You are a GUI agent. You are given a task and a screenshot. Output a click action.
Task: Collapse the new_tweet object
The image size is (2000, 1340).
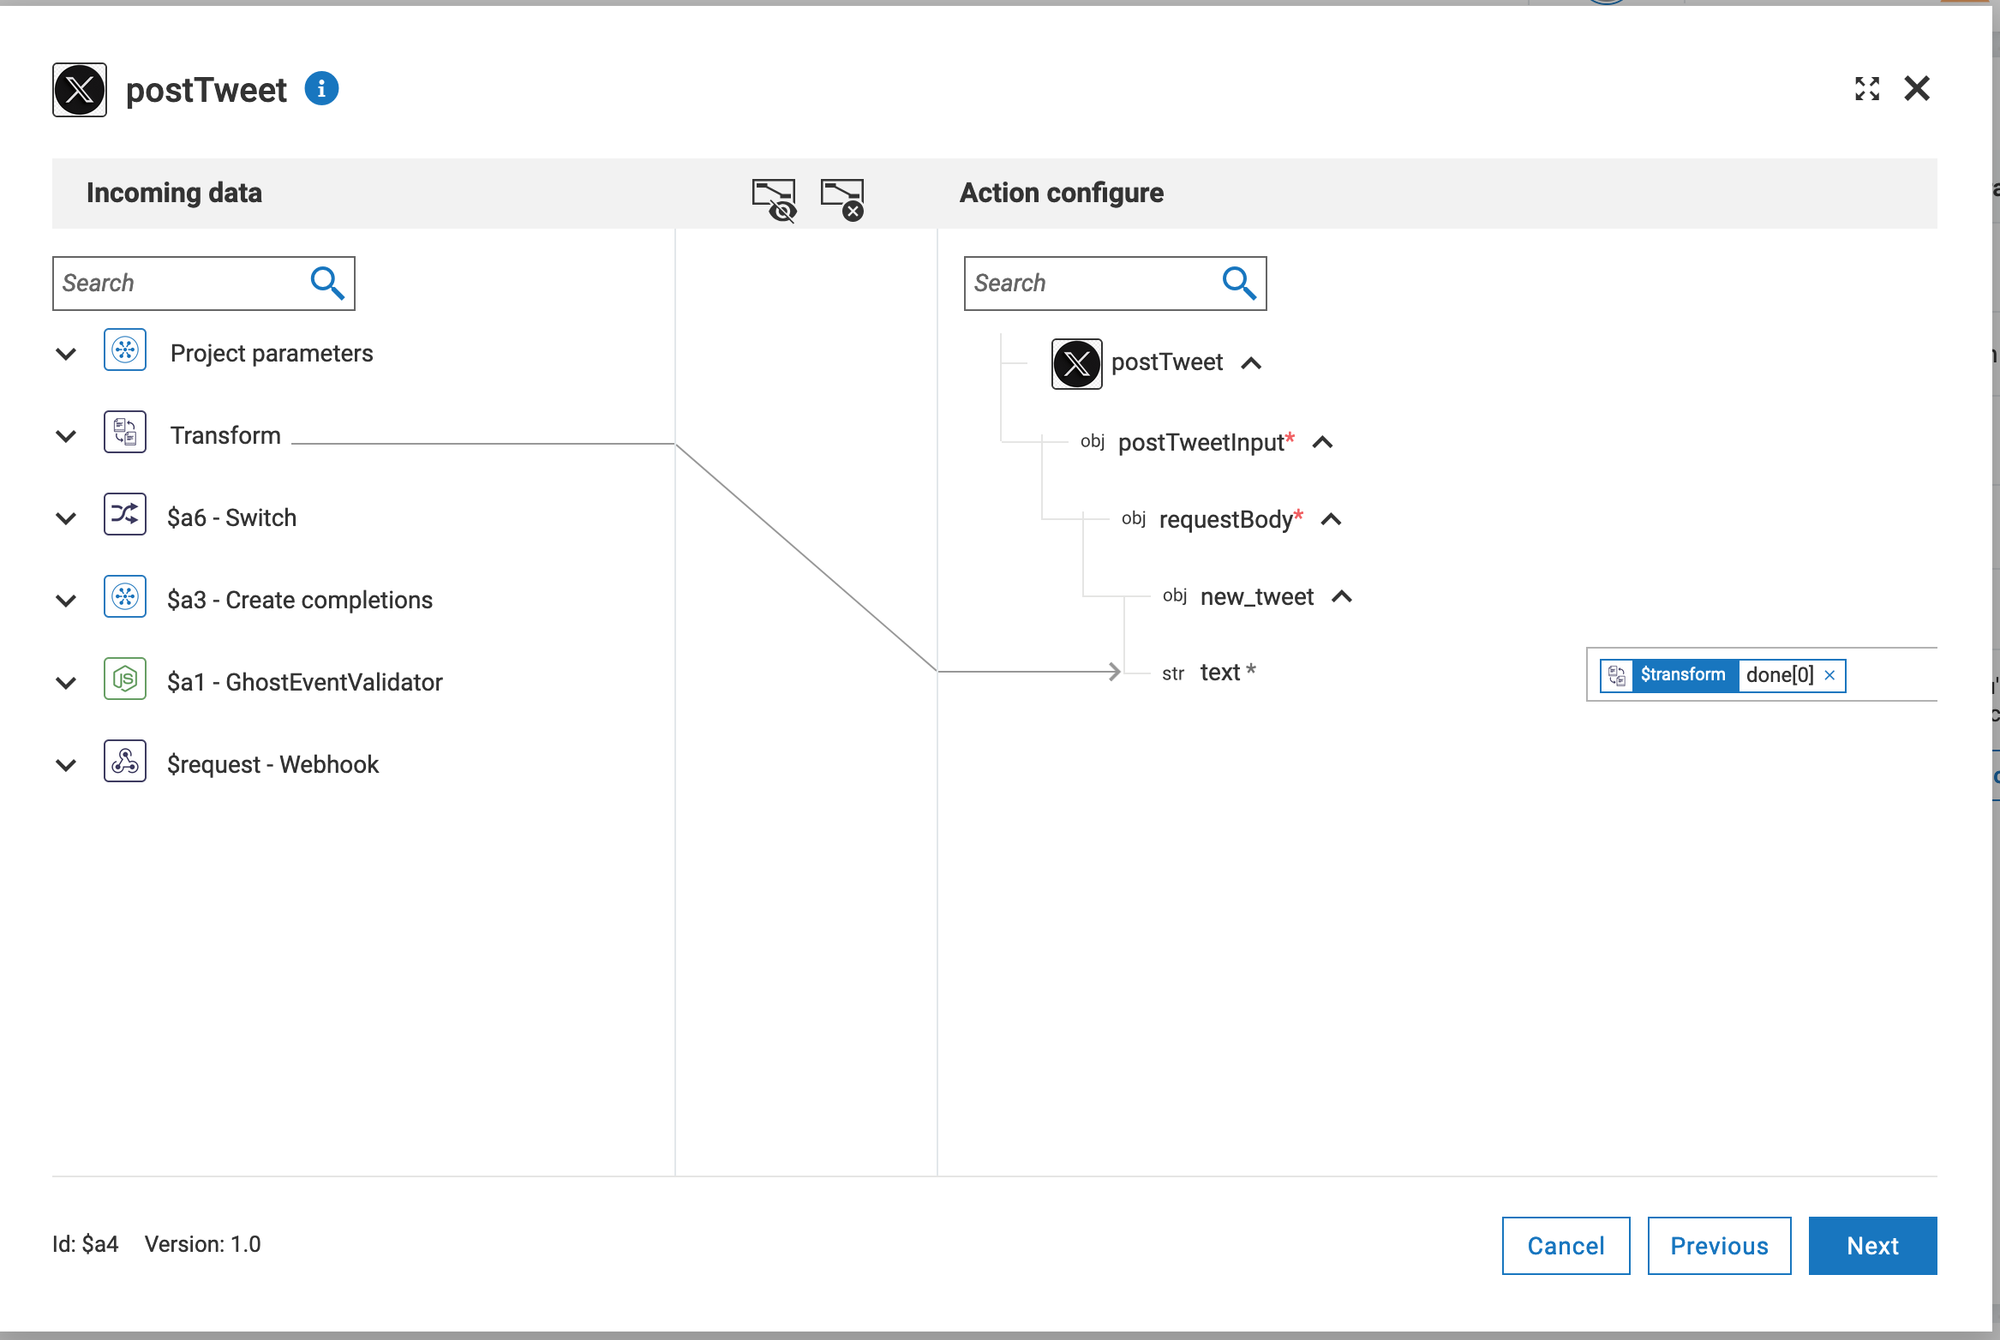(1342, 597)
